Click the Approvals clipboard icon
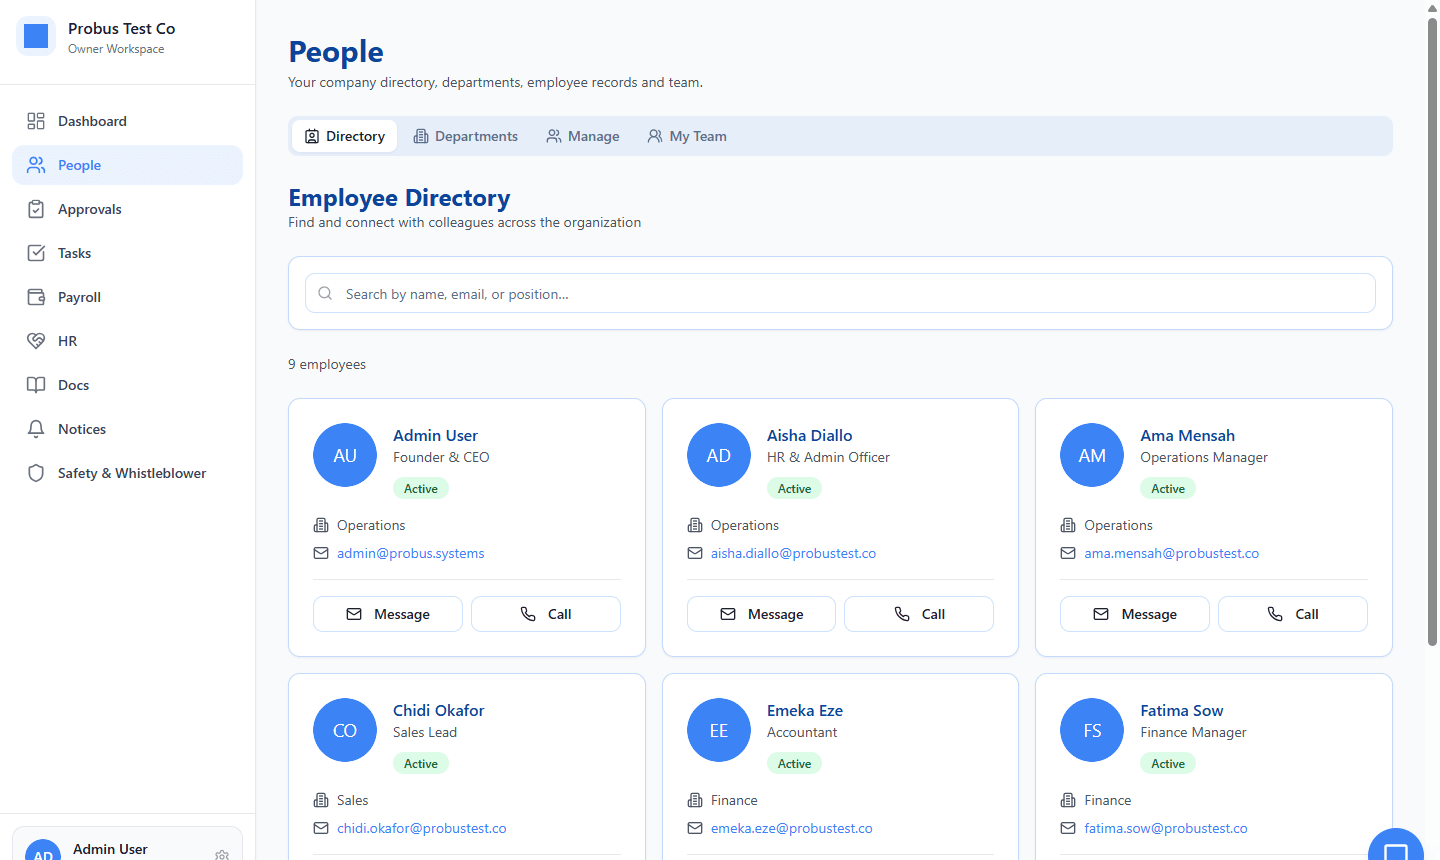Image resolution: width=1440 pixels, height=860 pixels. click(x=36, y=209)
